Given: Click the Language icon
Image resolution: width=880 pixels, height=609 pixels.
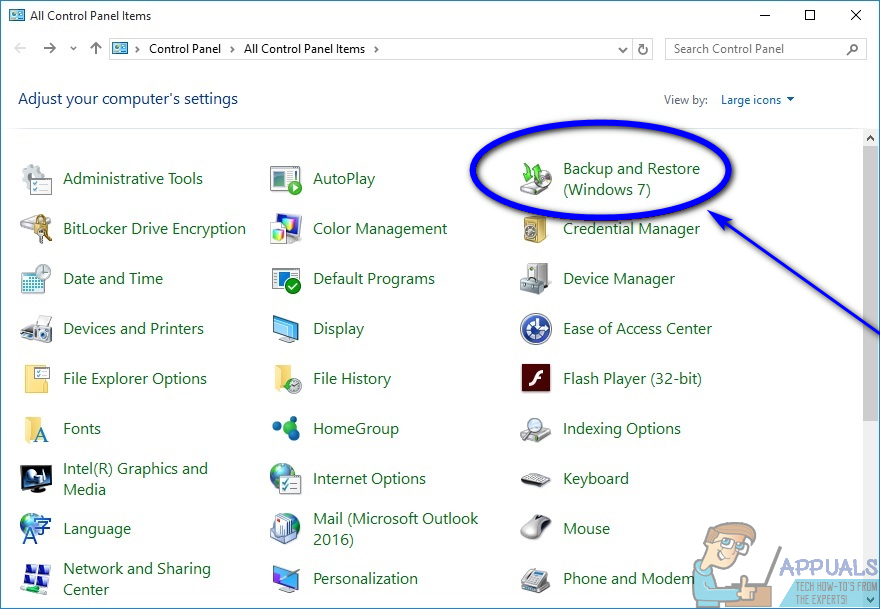Looking at the screenshot, I should (x=35, y=529).
